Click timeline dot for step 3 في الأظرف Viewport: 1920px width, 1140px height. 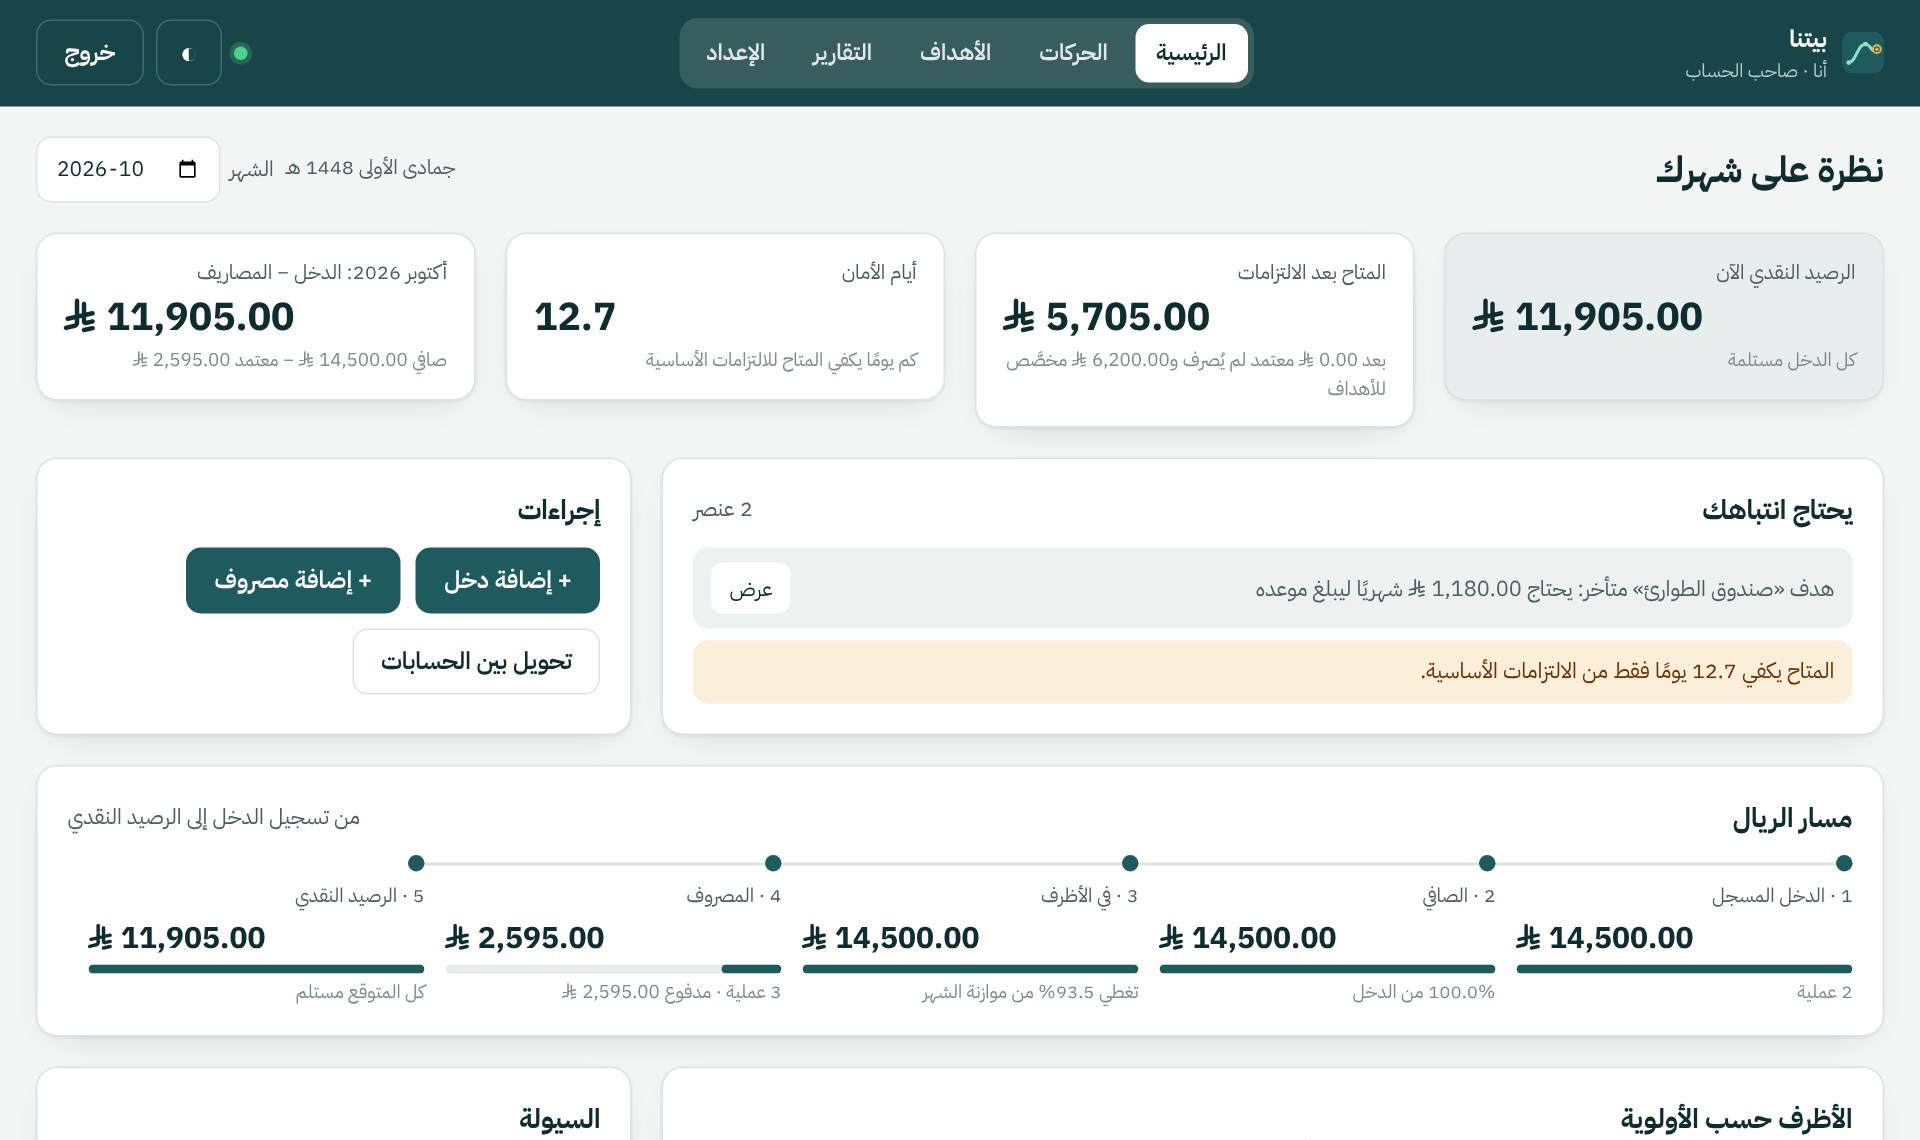coord(1130,863)
